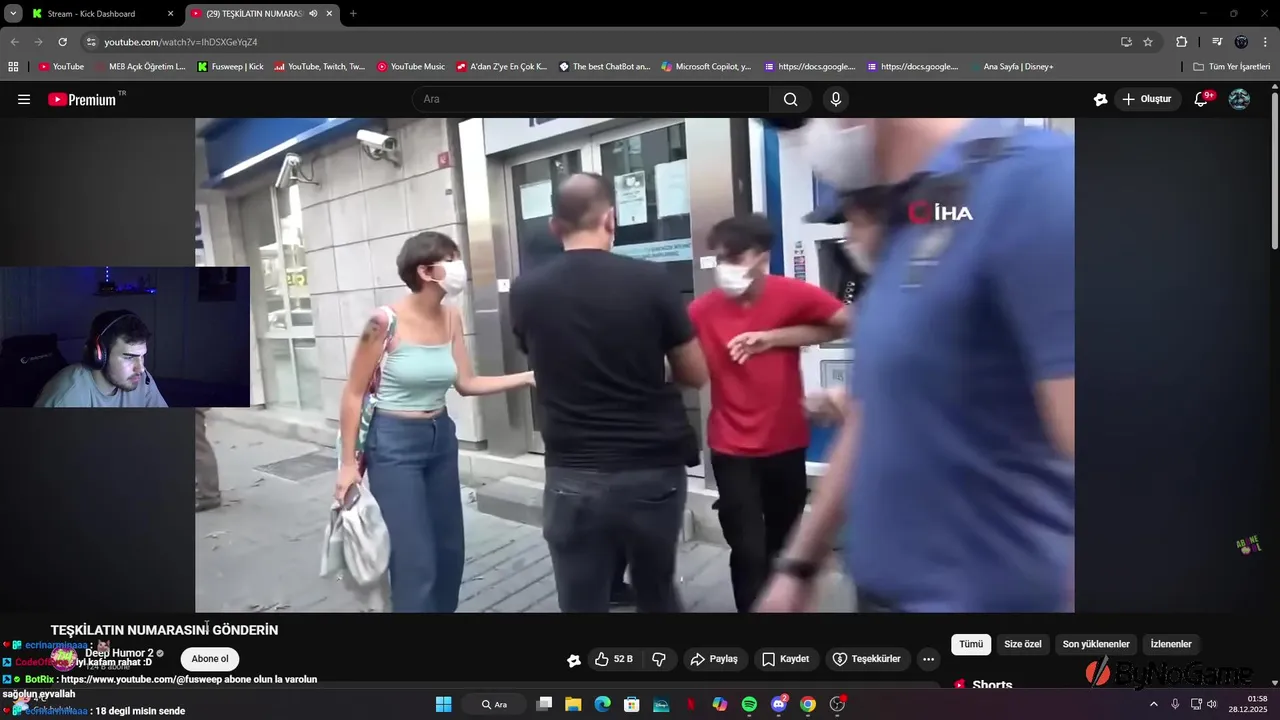The image size is (1280, 720).
Task: Select the Son yüklenenler filter chip
Action: click(x=1096, y=644)
